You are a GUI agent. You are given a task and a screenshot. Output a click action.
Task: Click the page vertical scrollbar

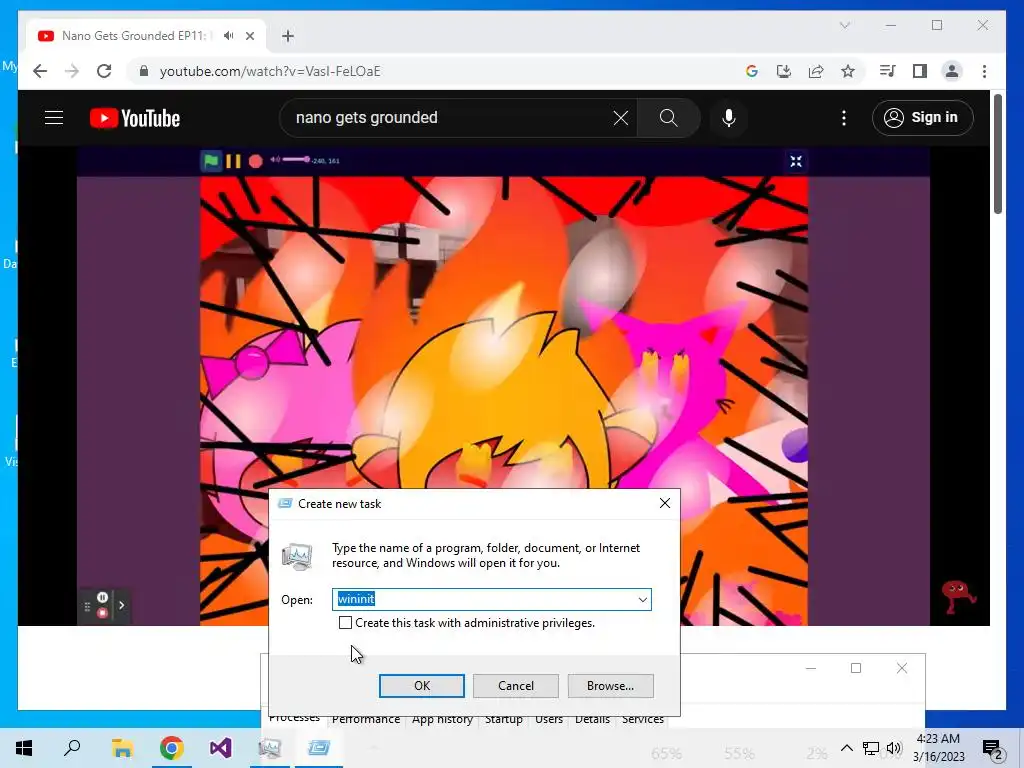tap(998, 153)
